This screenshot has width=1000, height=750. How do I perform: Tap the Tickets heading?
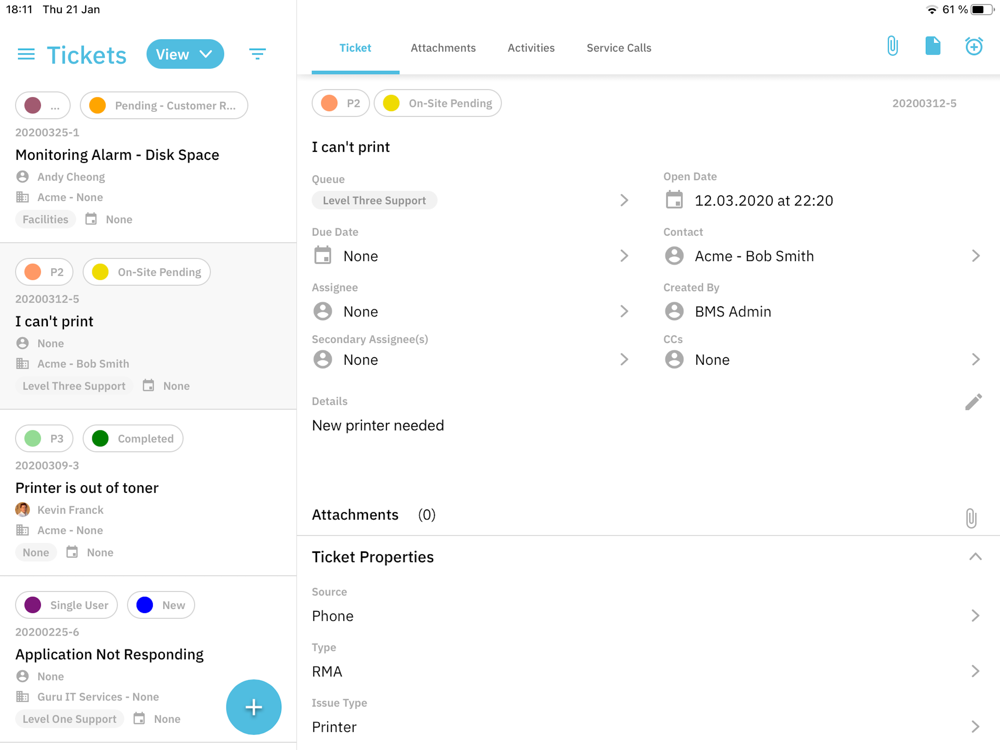pos(87,55)
